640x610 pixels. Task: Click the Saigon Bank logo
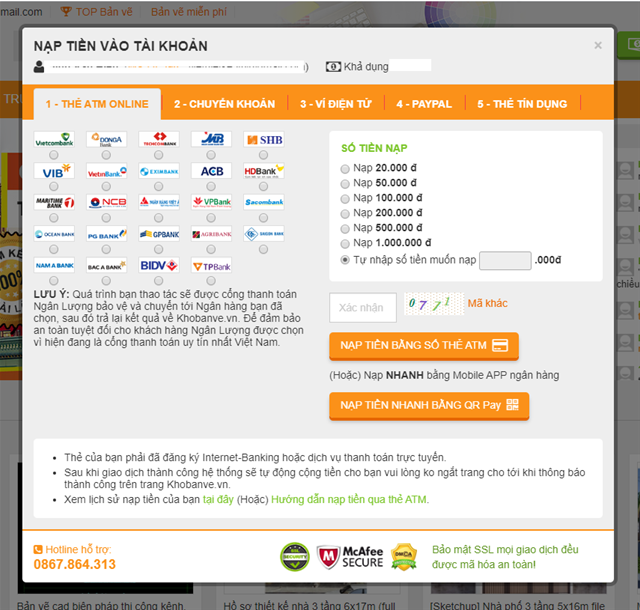264,234
